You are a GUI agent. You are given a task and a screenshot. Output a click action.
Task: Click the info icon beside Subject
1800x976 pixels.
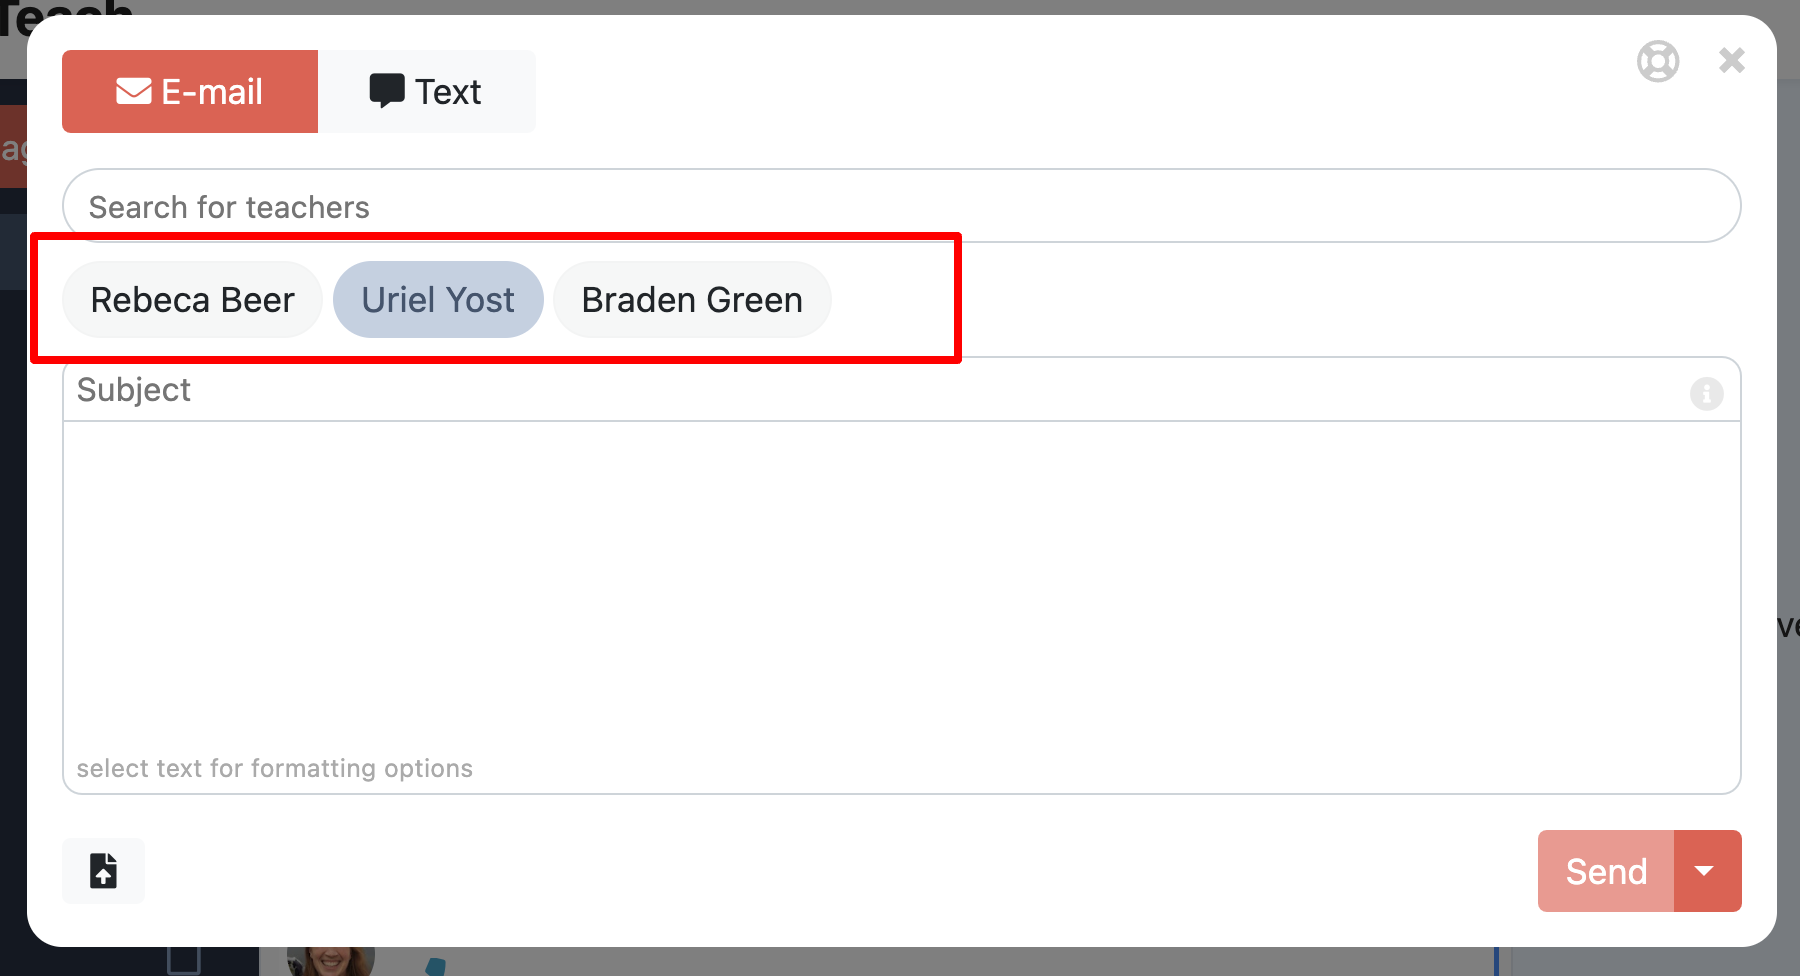click(1706, 394)
